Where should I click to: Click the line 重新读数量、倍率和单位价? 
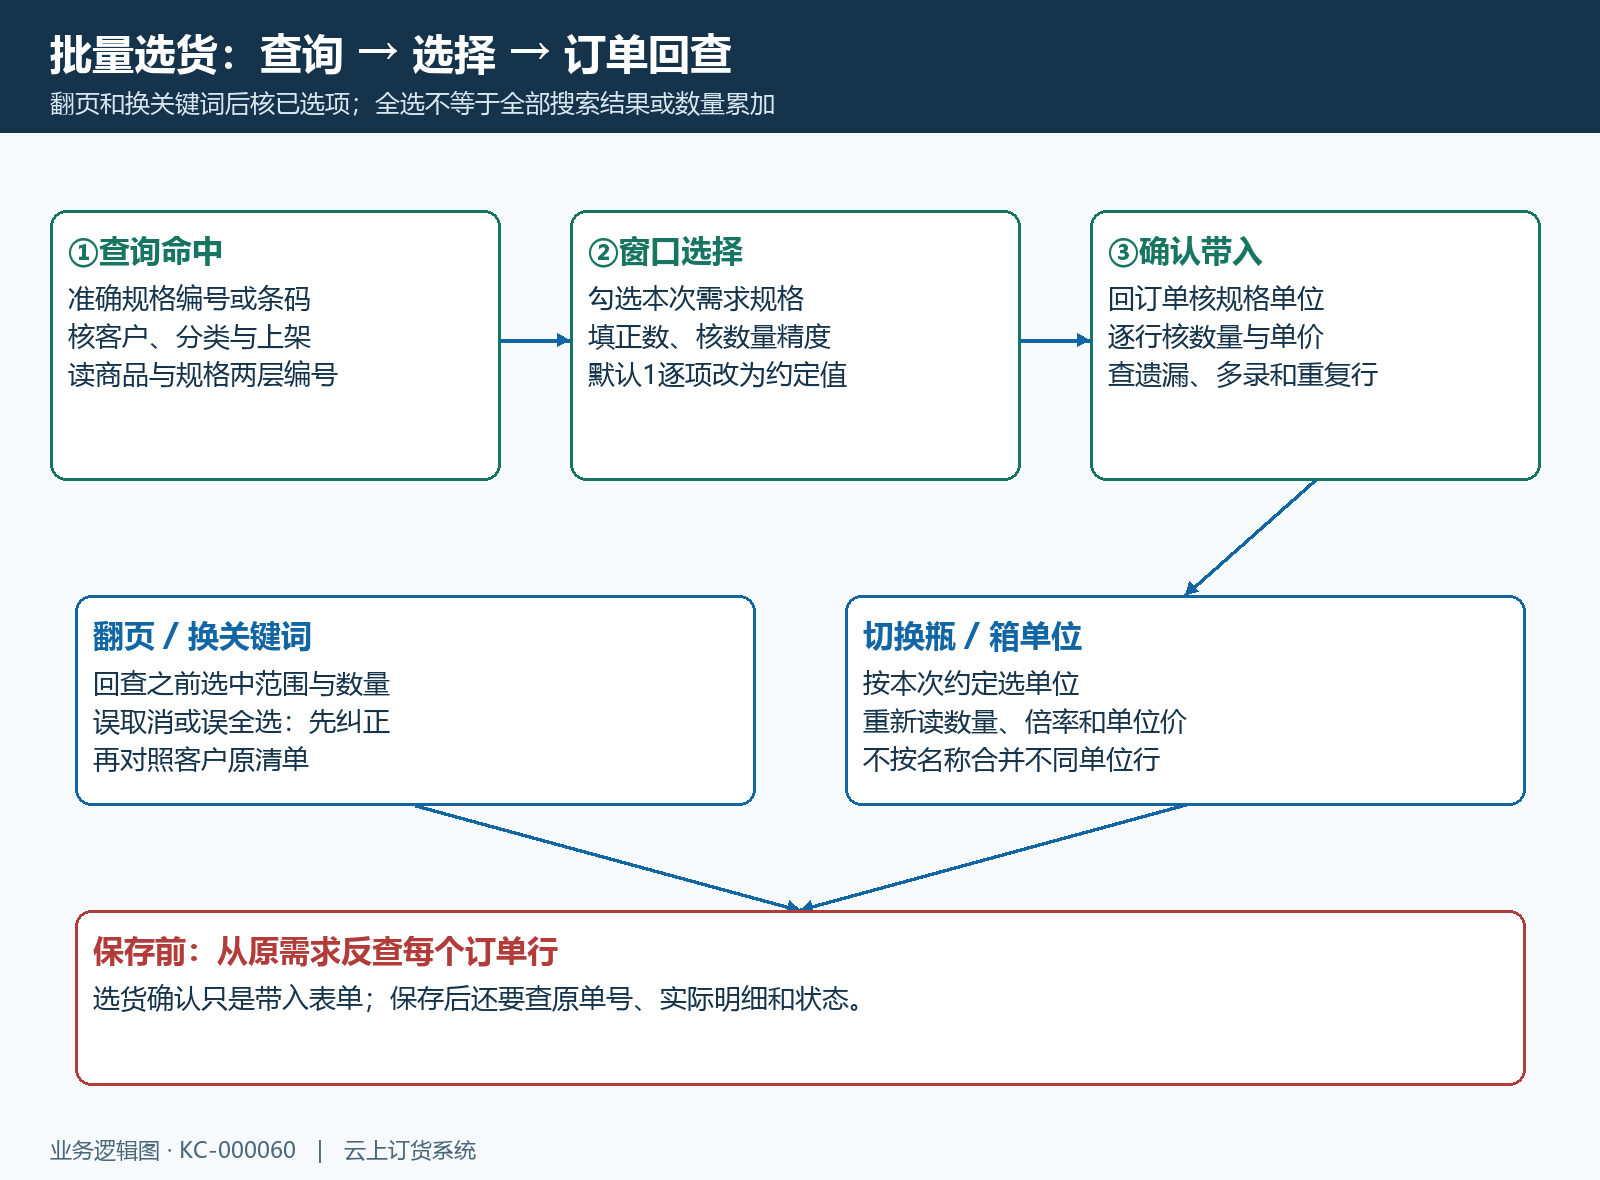click(1025, 722)
